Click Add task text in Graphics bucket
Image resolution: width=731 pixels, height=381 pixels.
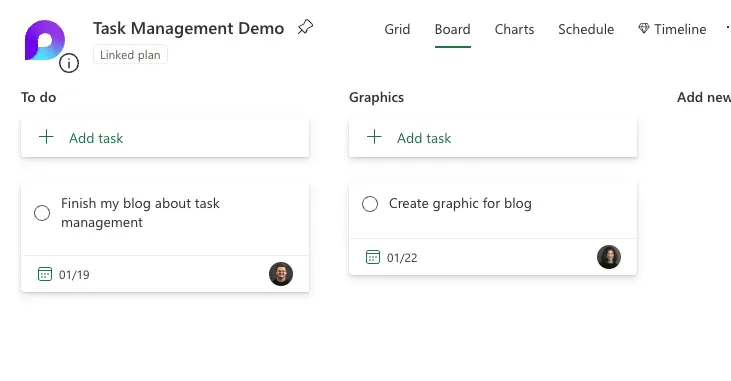coord(424,138)
